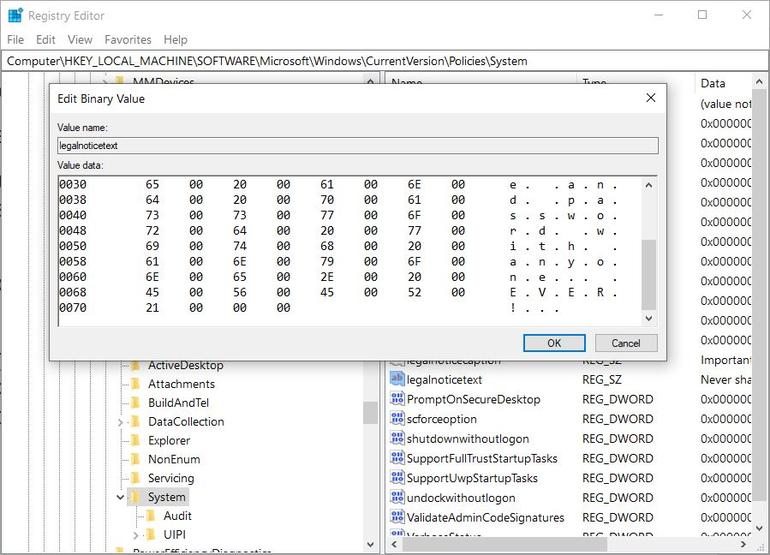Image resolution: width=770 pixels, height=555 pixels.
Task: Close the Edit Binary Value dialog
Action: (x=651, y=98)
